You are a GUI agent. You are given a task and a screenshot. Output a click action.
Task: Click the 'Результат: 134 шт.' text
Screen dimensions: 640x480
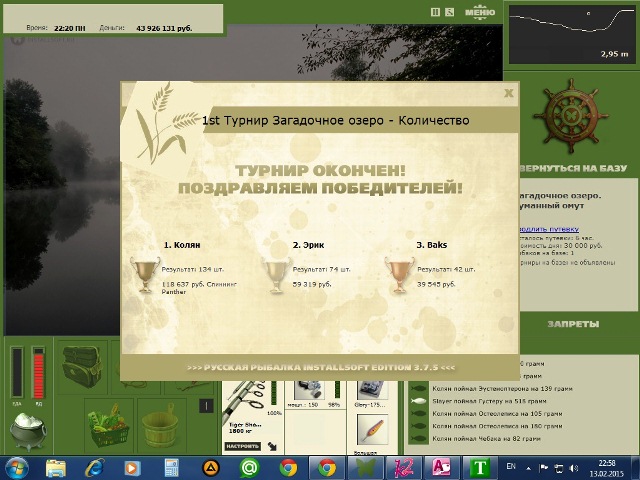click(x=193, y=269)
